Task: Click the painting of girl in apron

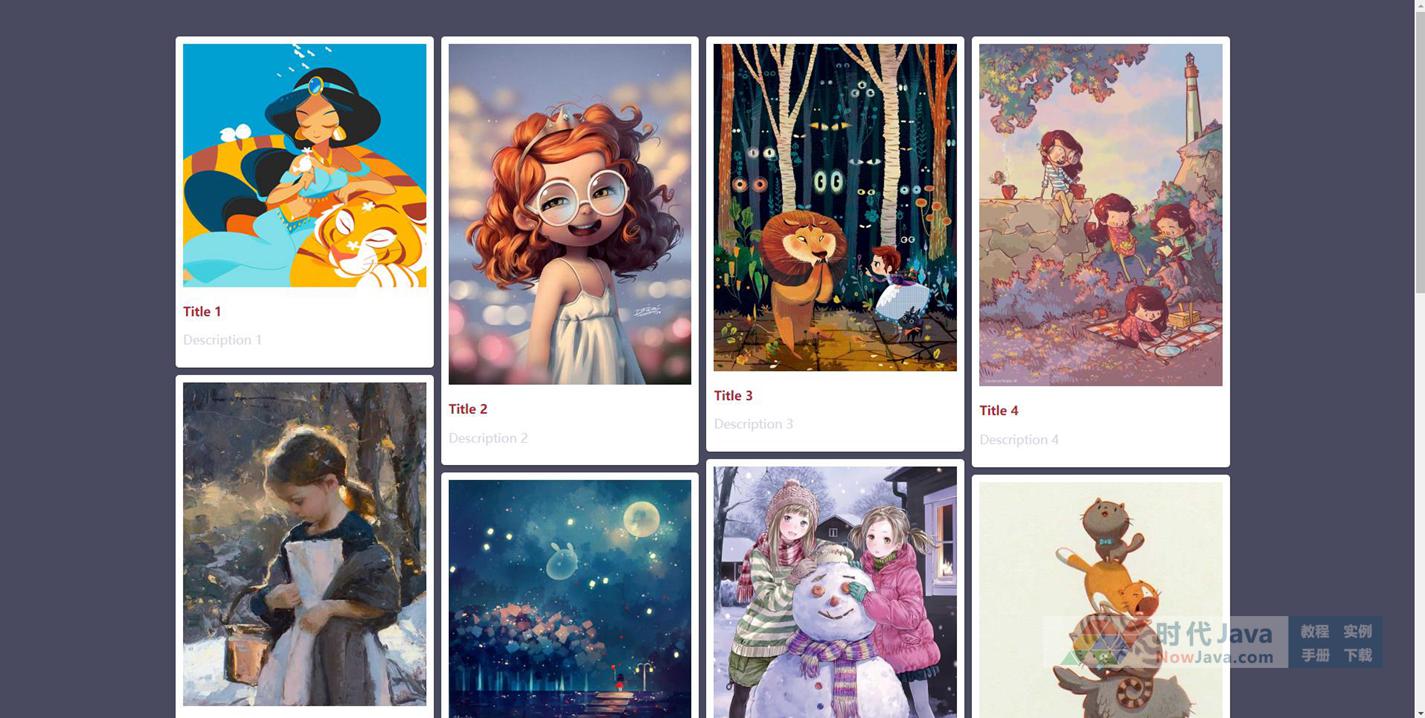Action: tap(304, 544)
